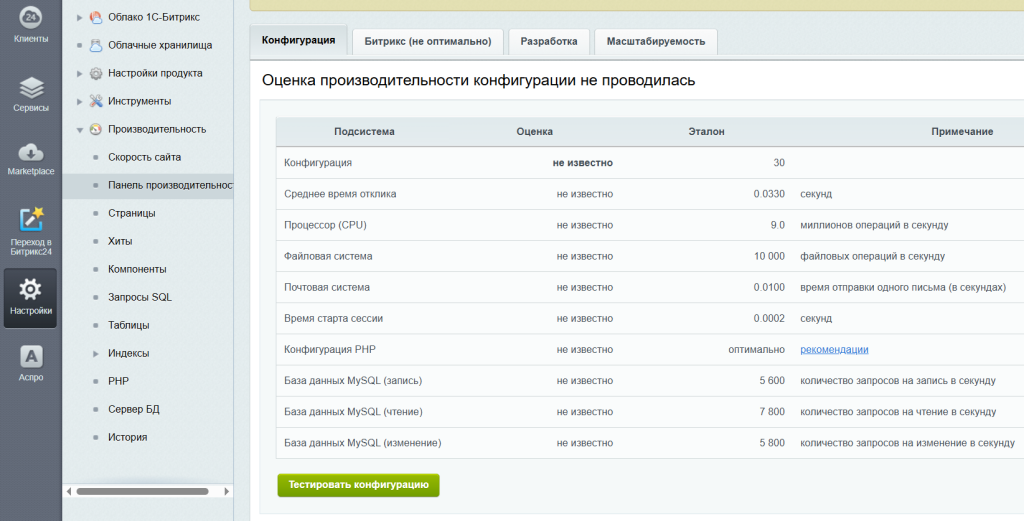
Task: Collapse the Производительность tree section
Action: pos(80,129)
